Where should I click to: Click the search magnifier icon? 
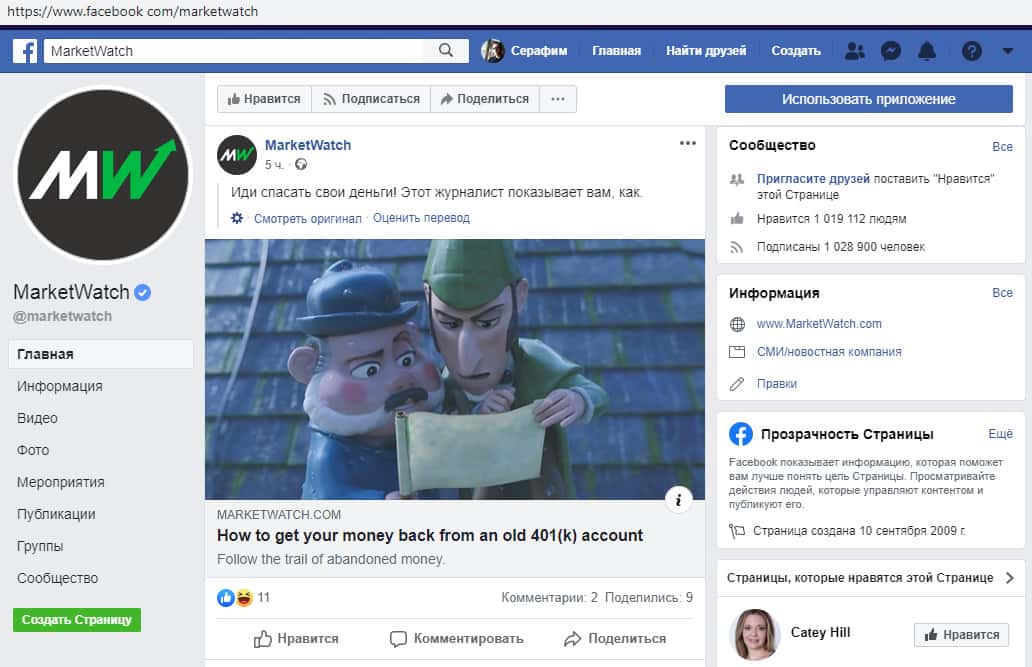coord(446,51)
